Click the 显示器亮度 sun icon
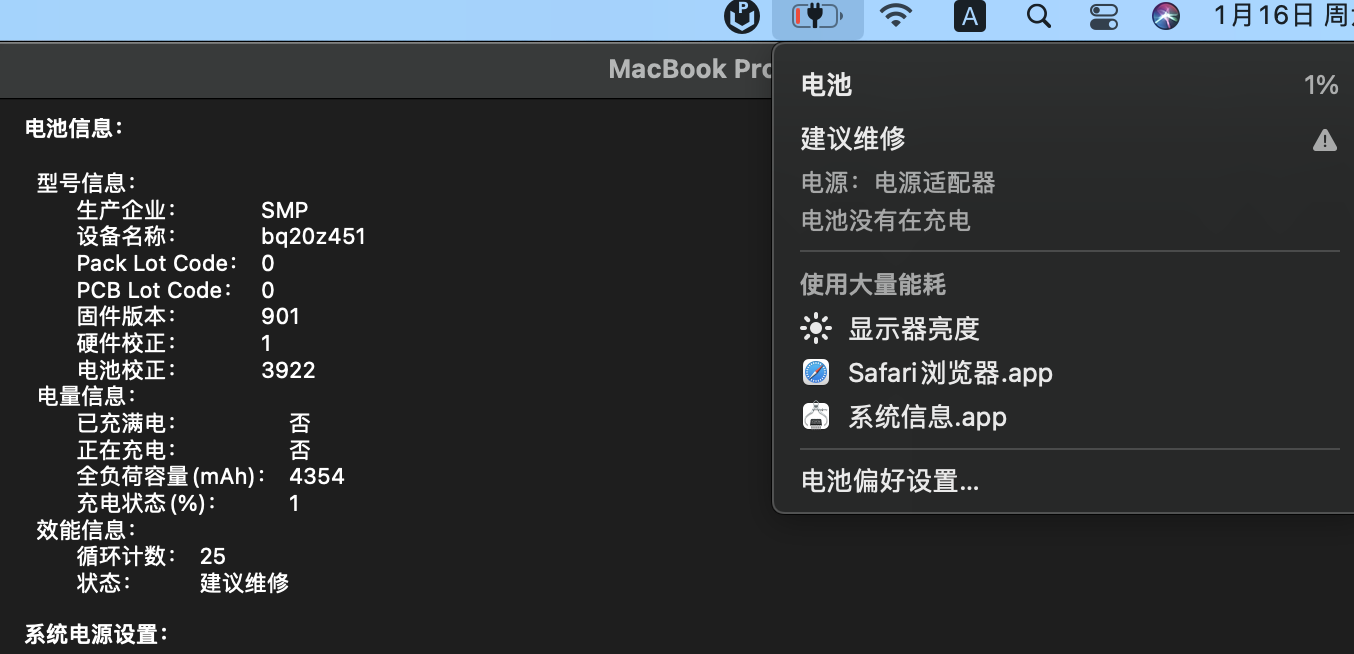This screenshot has height=654, width=1354. 816,328
